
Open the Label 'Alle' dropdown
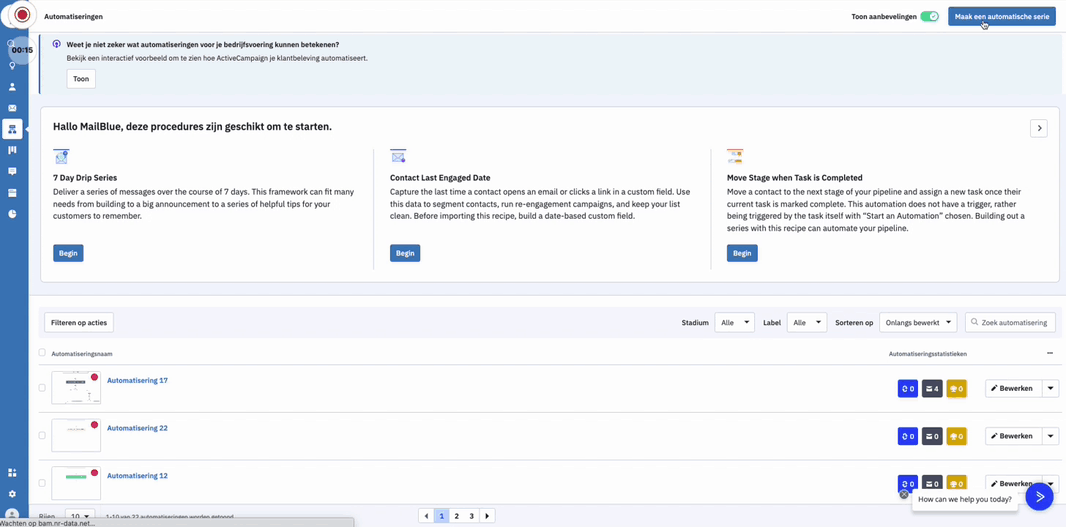click(807, 323)
